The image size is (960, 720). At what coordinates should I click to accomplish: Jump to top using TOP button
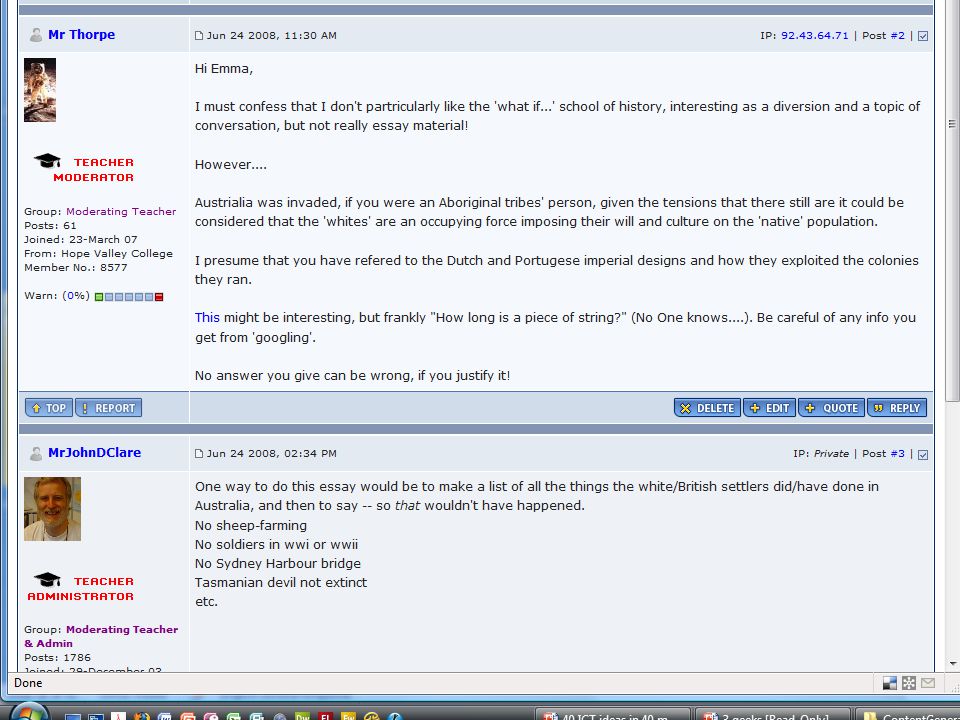pyautogui.click(x=49, y=408)
